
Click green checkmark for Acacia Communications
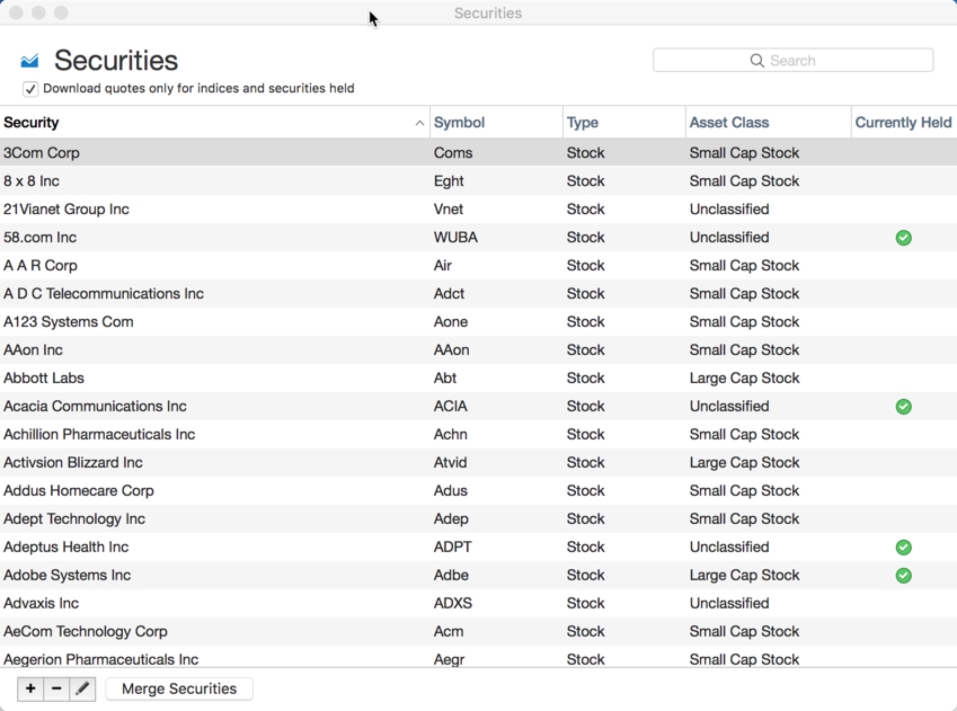[x=903, y=407]
